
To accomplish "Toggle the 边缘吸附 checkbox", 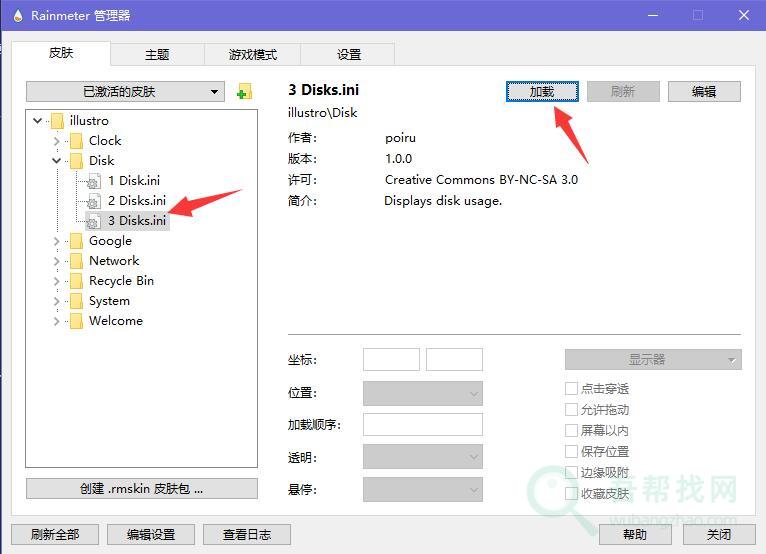I will coord(571,473).
